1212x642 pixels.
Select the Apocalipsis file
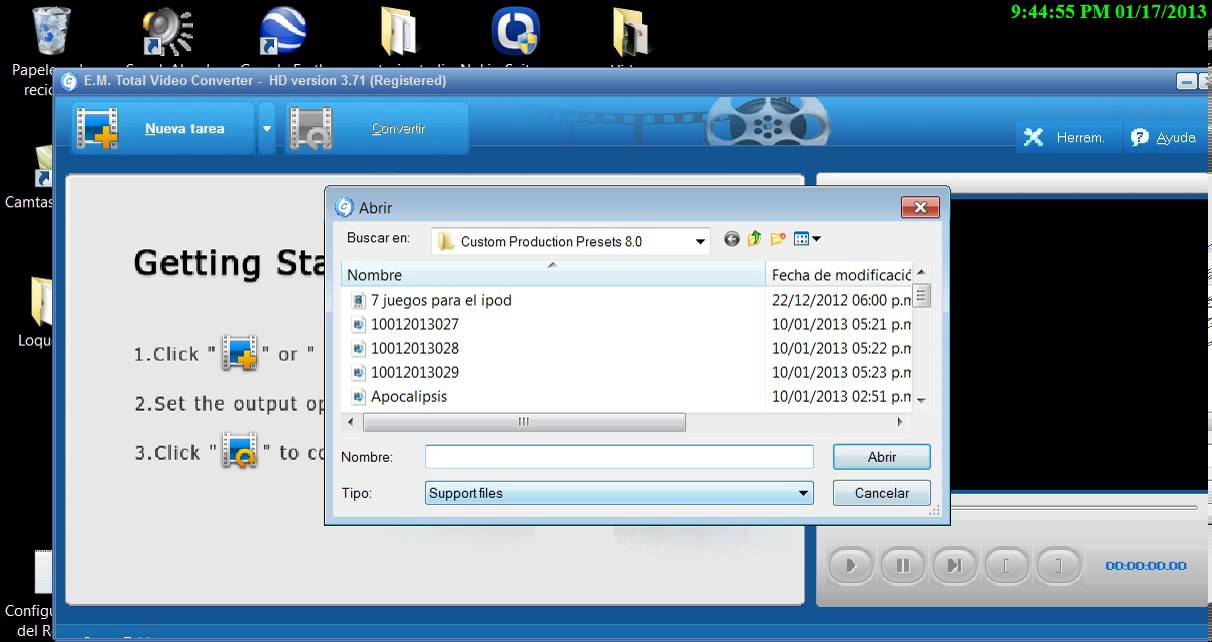[409, 396]
